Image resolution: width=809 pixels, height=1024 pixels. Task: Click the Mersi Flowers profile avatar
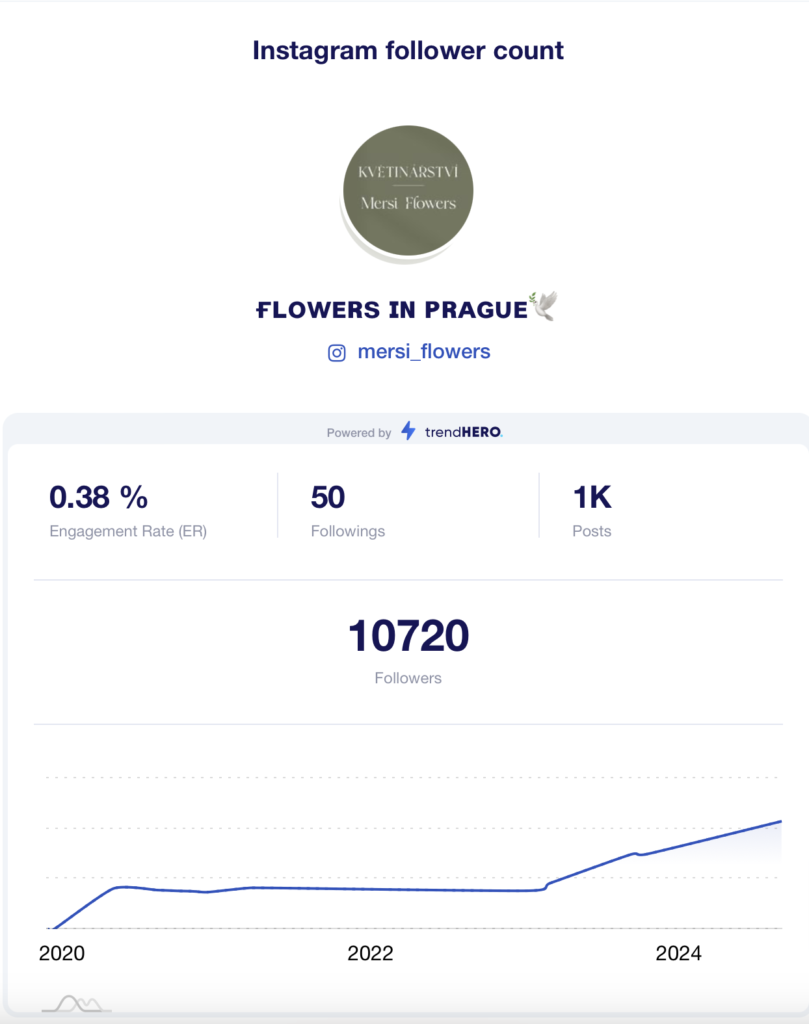click(x=408, y=188)
